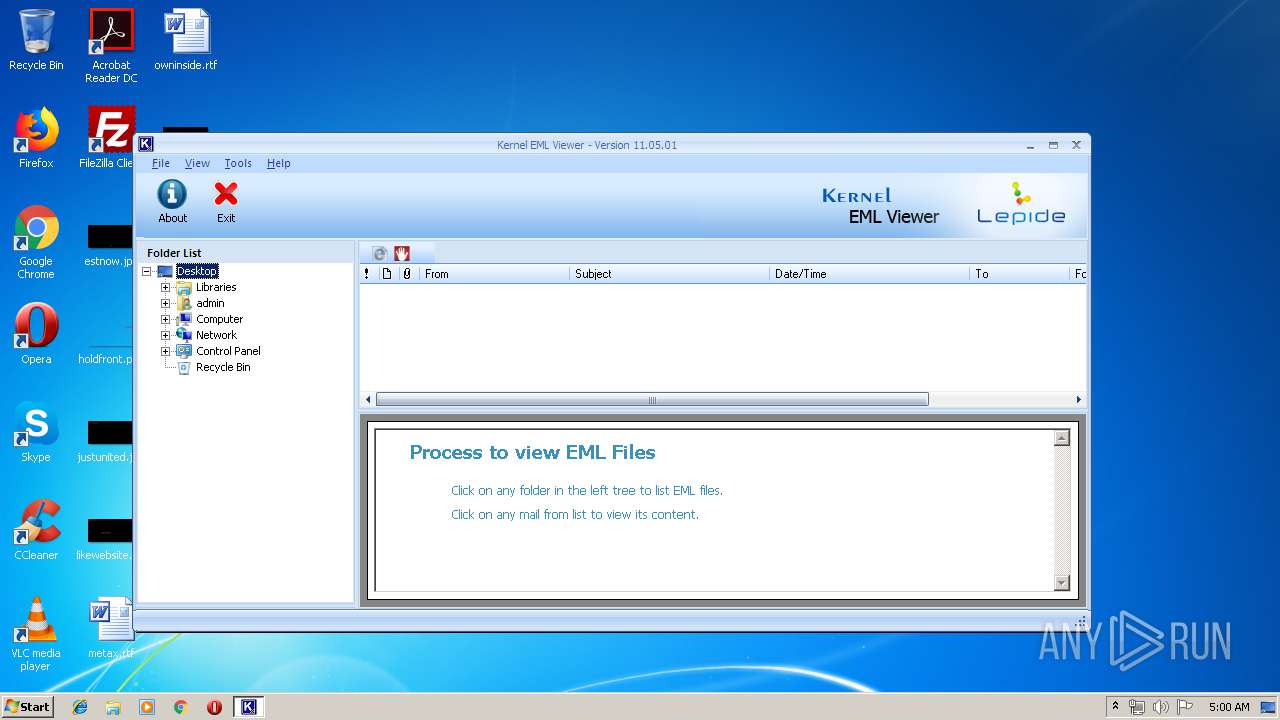Expand the Computer tree node
Screen dimensions: 1280x720
(x=166, y=319)
